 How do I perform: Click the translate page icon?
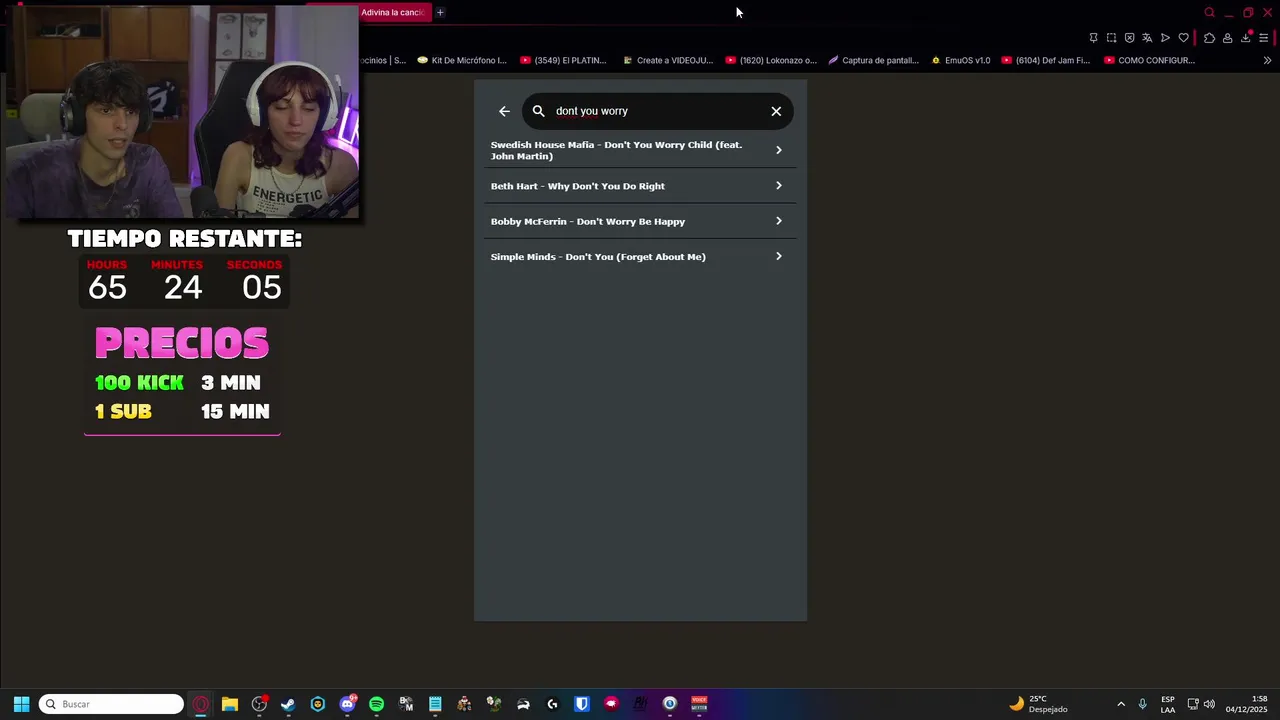pyautogui.click(x=1147, y=38)
